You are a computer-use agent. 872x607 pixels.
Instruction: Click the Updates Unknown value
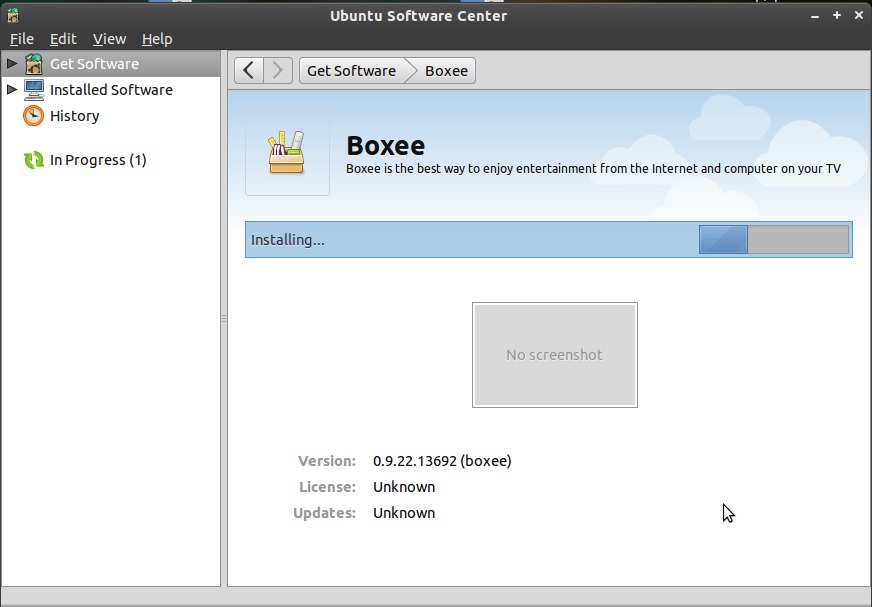click(x=404, y=513)
